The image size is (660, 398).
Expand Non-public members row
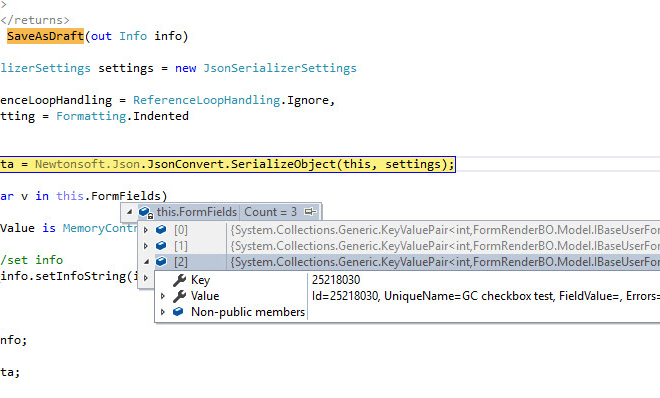click(162, 312)
